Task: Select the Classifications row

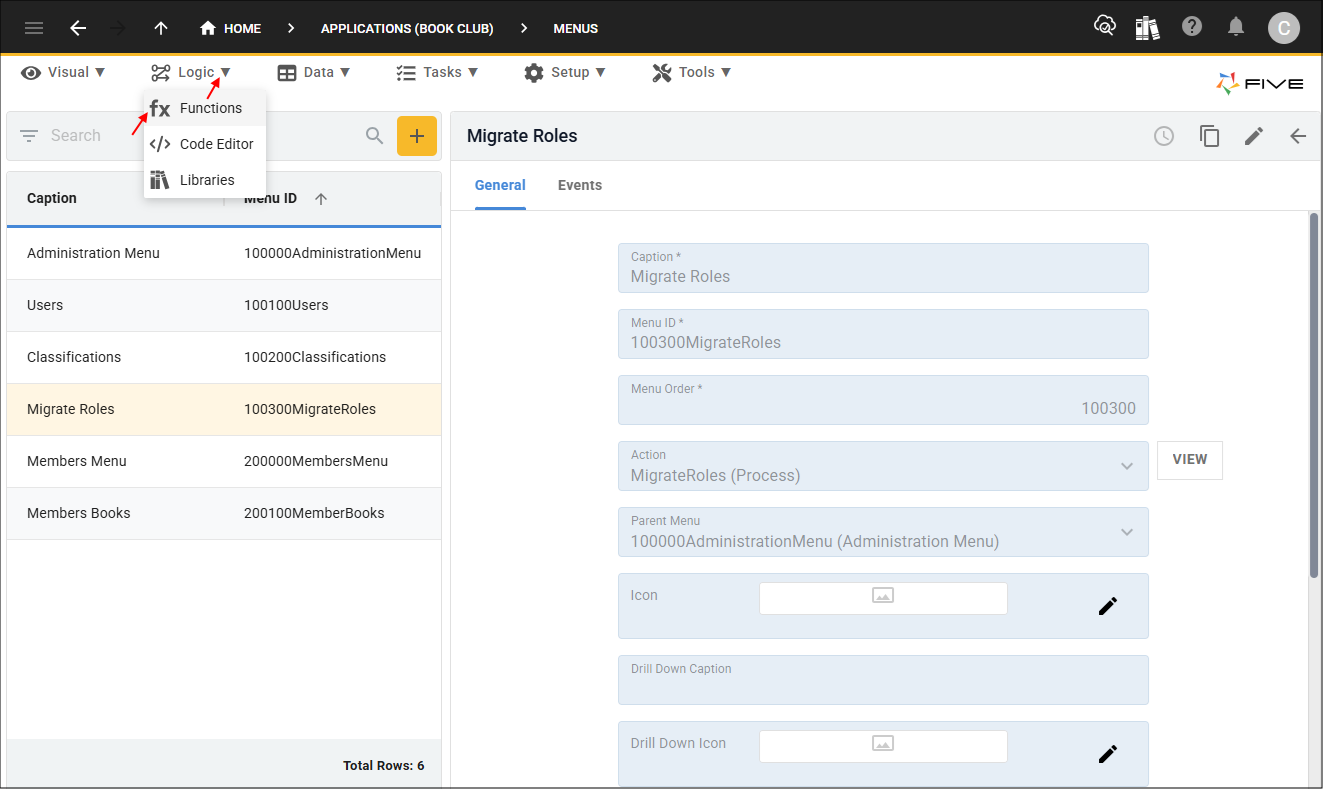Action: [x=224, y=358]
